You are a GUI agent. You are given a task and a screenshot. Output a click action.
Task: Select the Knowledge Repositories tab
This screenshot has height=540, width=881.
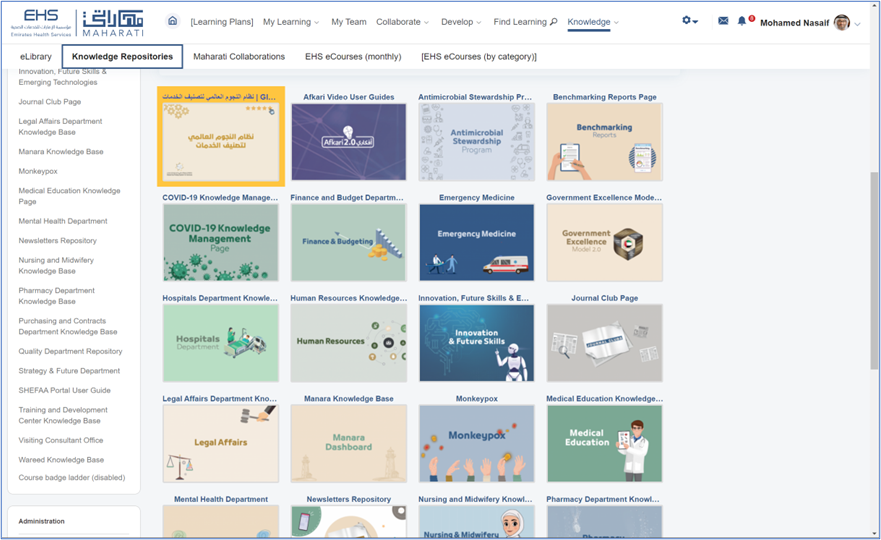(x=122, y=56)
